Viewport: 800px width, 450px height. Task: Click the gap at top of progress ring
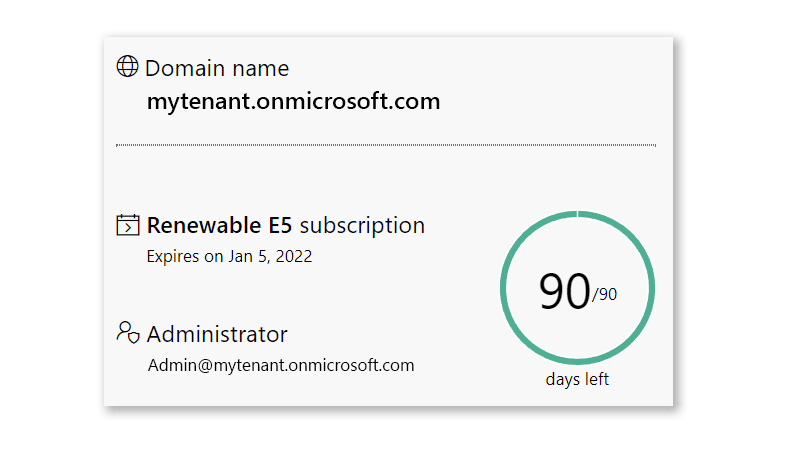(578, 213)
